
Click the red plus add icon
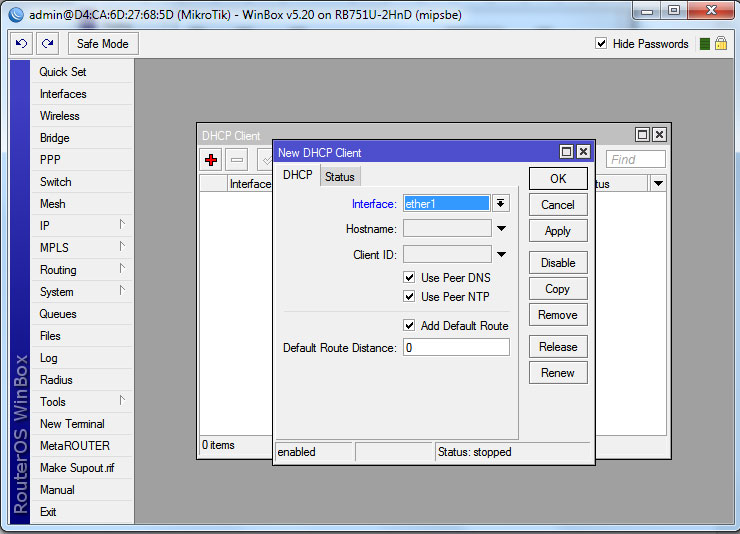pos(211,160)
